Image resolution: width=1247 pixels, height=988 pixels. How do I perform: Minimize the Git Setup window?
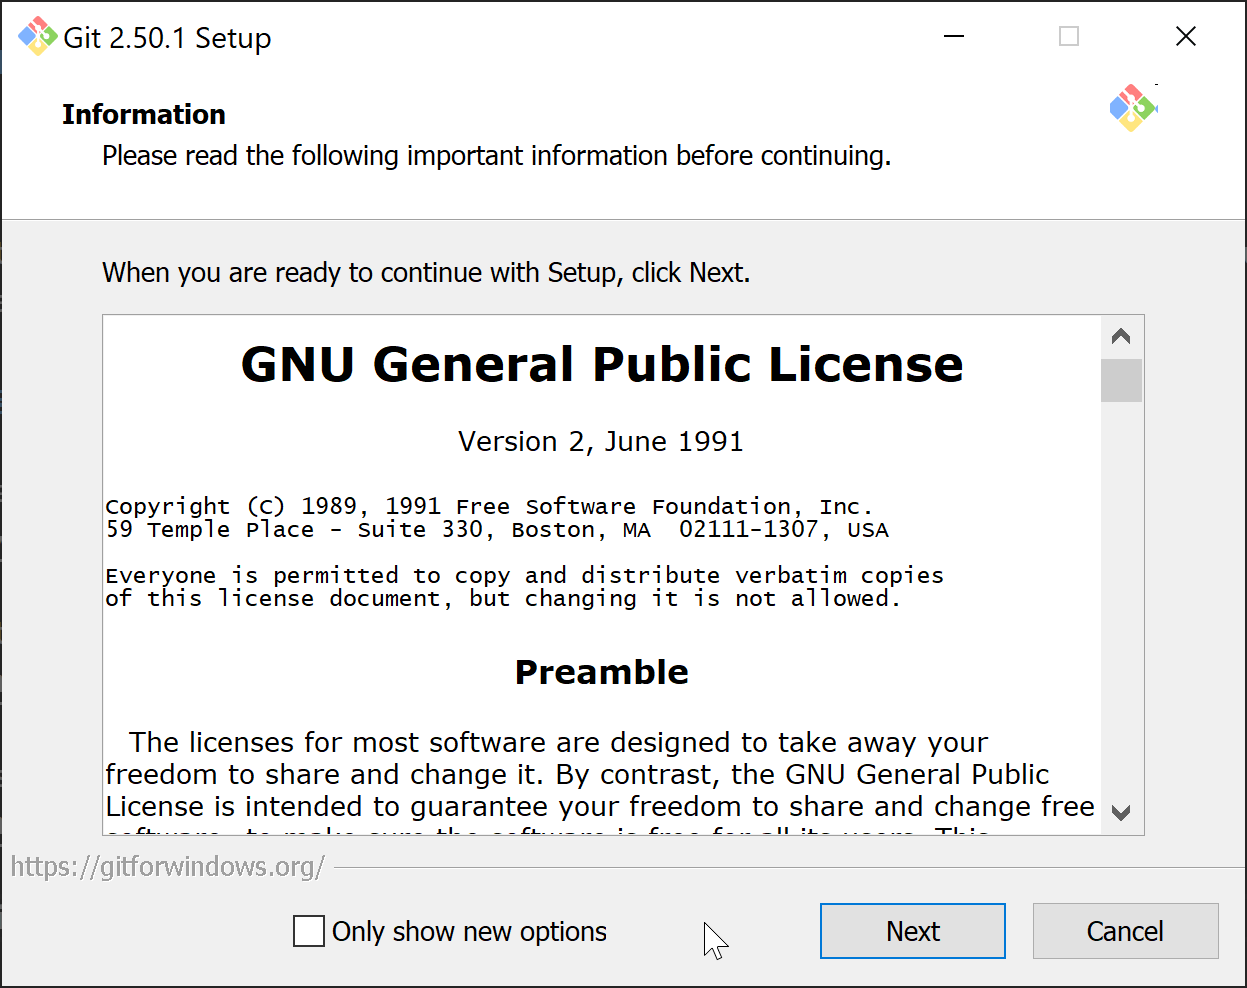pos(954,37)
